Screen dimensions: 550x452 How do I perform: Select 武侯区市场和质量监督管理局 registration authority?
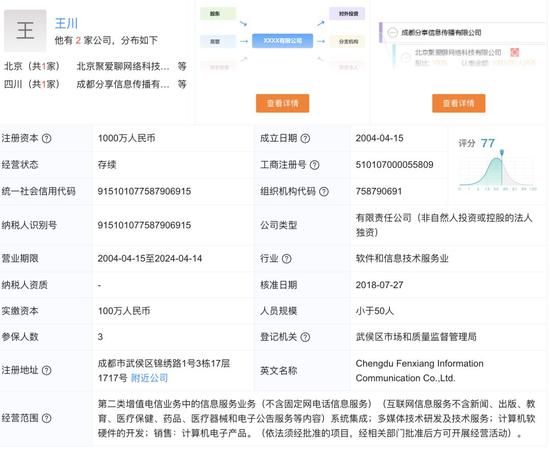point(416,337)
